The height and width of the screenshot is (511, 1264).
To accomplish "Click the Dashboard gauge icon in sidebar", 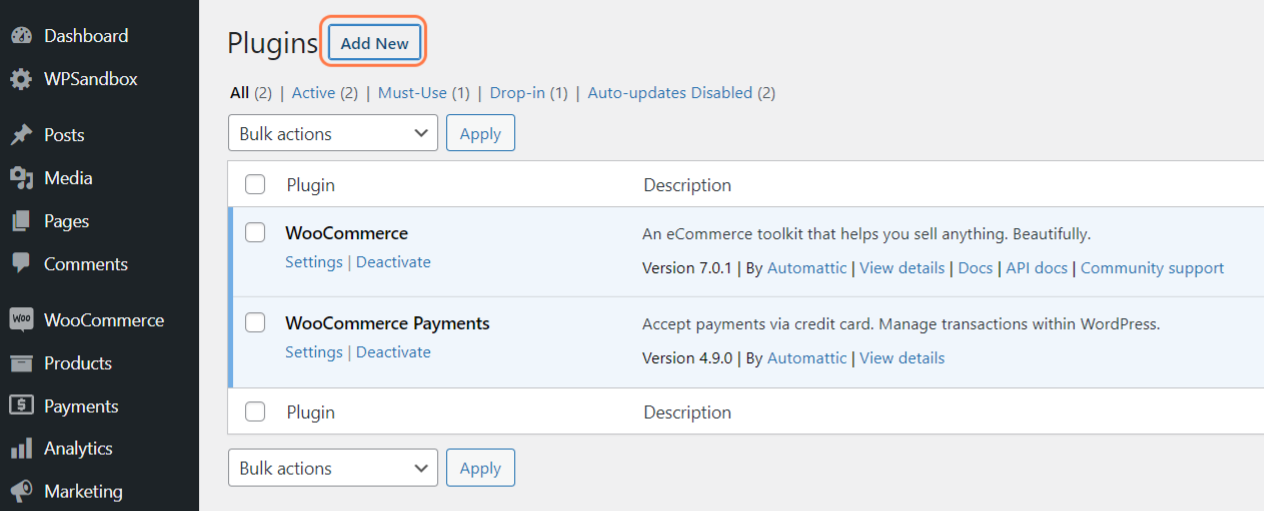I will pos(21,35).
